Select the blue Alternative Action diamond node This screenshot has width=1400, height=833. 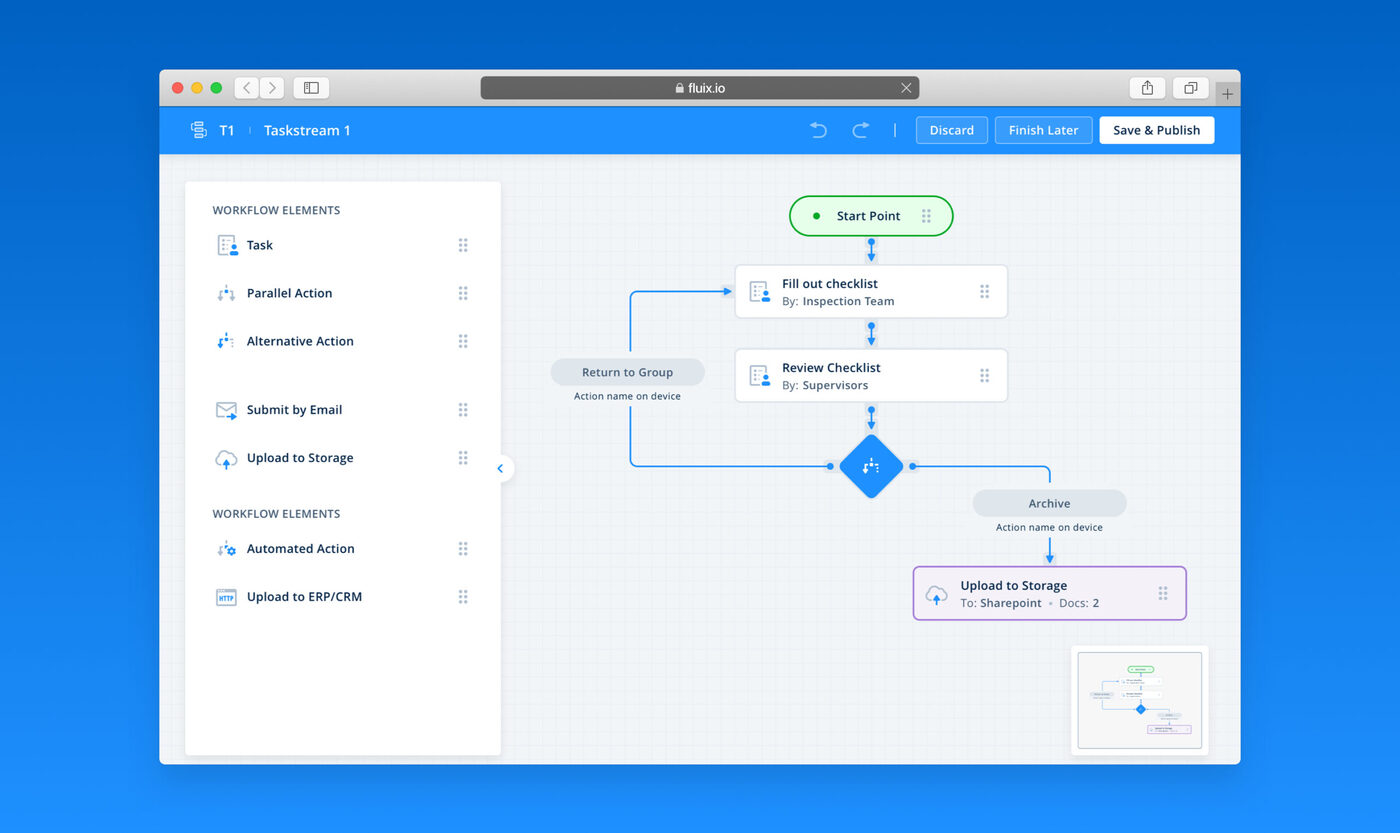[871, 466]
